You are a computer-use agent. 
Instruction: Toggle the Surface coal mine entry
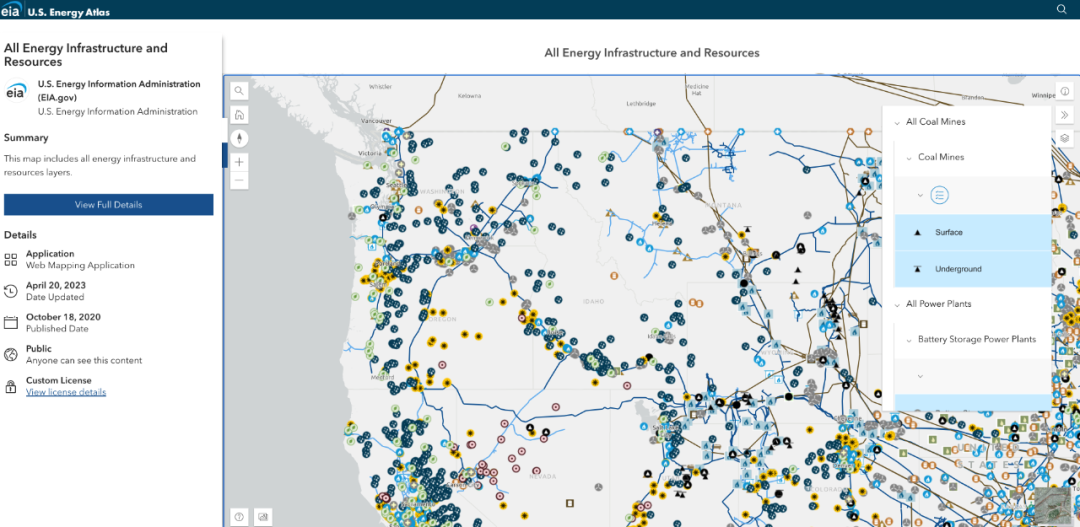[x=948, y=233]
